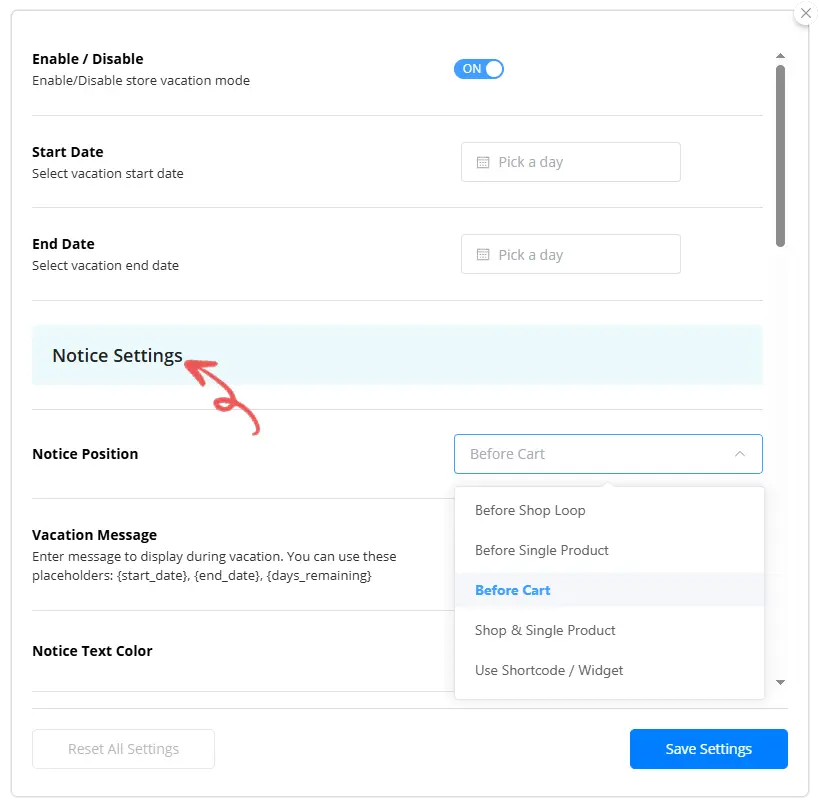Screen dimensions: 819x808
Task: Choose "Use Shortcode / Widget" option
Action: click(x=548, y=670)
